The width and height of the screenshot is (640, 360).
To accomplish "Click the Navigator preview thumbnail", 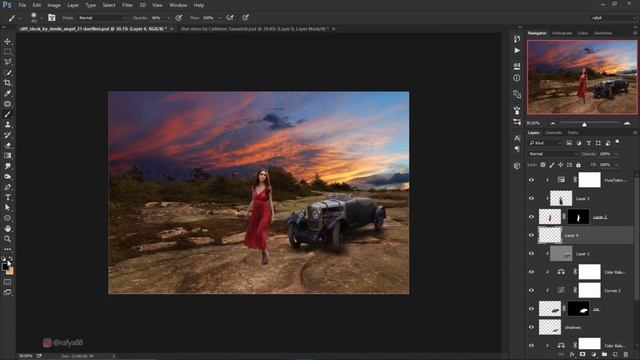I will click(x=582, y=77).
